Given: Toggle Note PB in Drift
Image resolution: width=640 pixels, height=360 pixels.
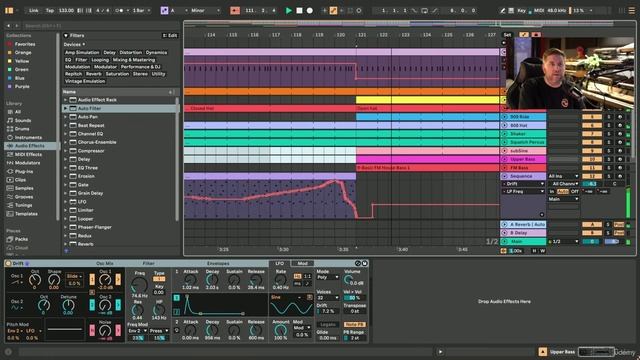Looking at the screenshot, I should point(354,324).
